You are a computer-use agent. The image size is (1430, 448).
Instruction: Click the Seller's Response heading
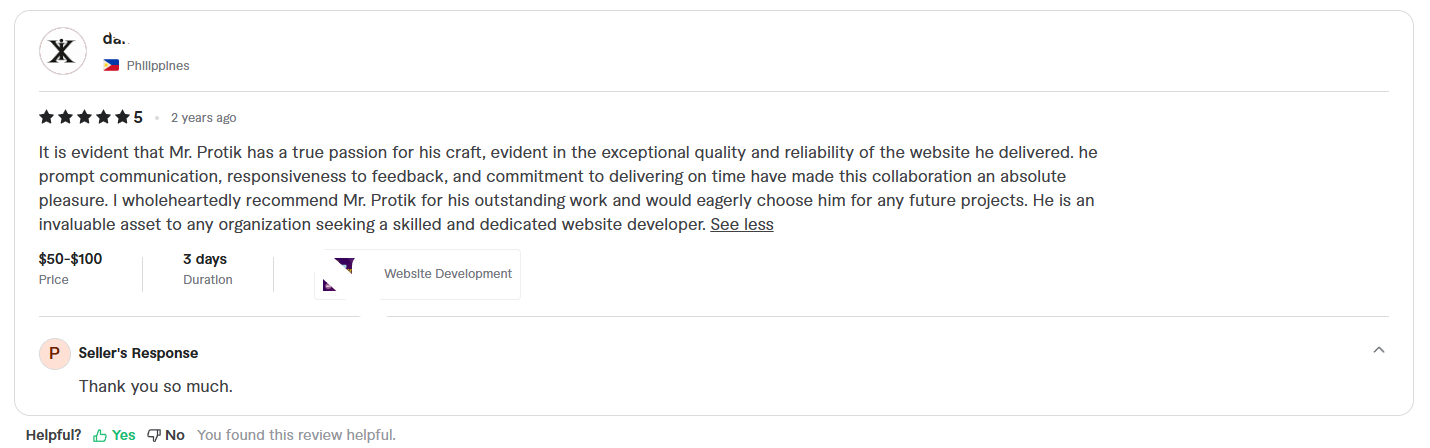pos(138,353)
